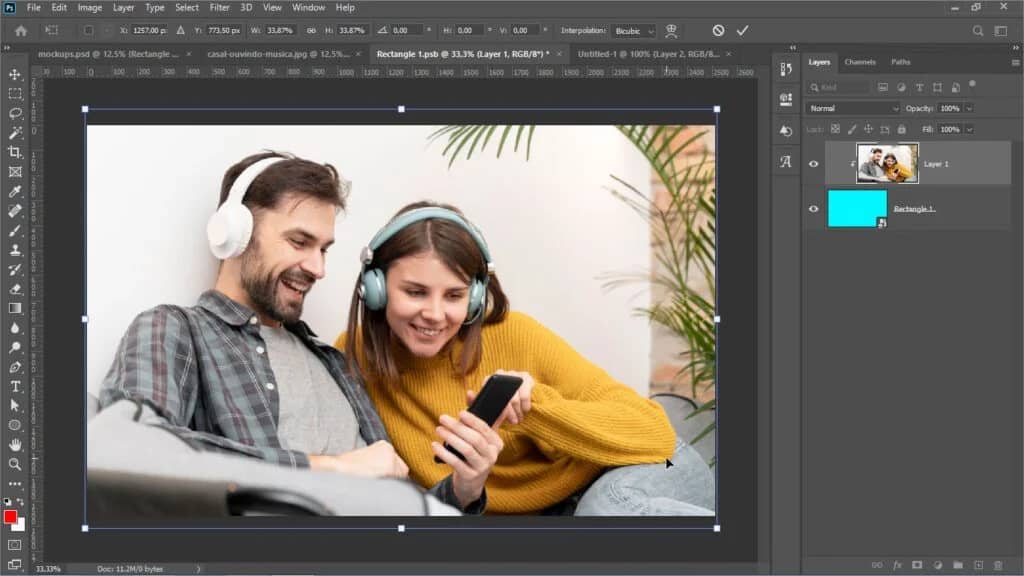Image resolution: width=1024 pixels, height=576 pixels.
Task: Click the link layers button
Action: [877, 565]
